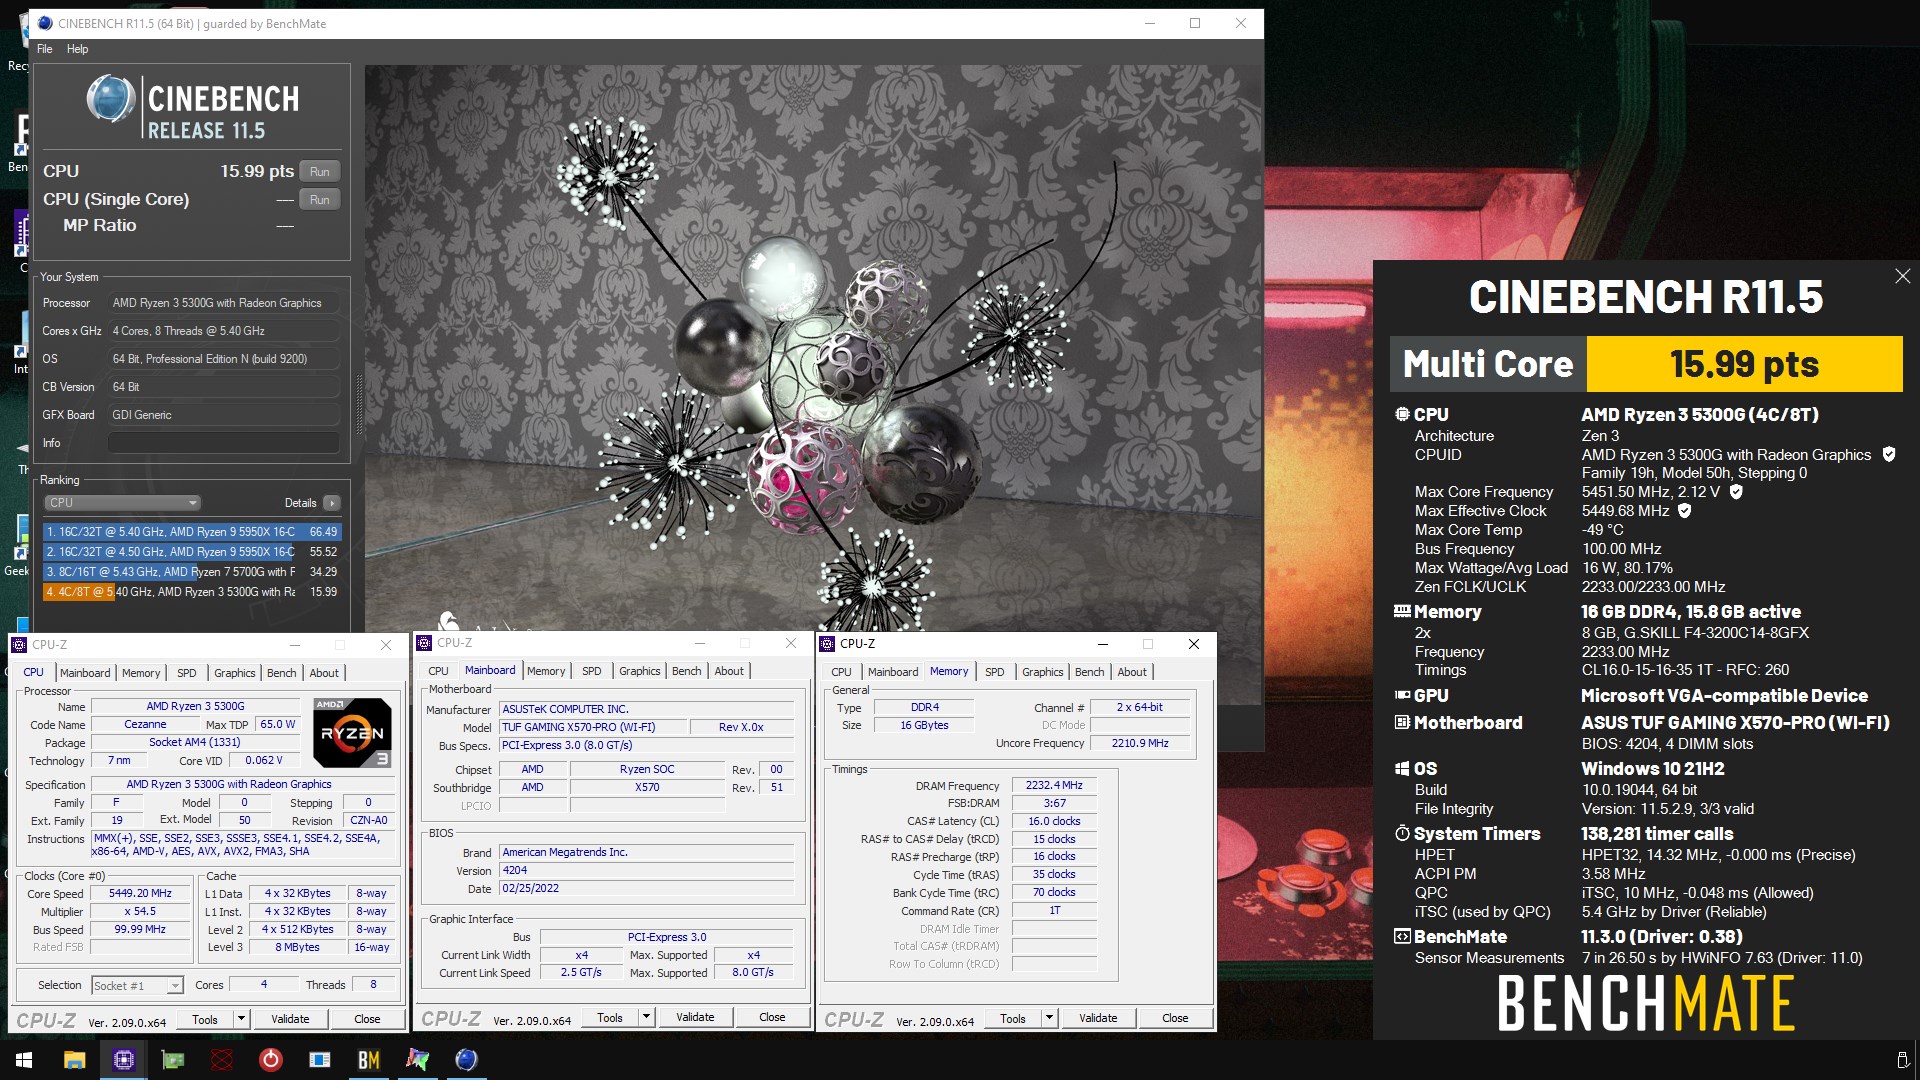The height and width of the screenshot is (1080, 1920).
Task: Click the Core Speed value 5449.20 MHz
Action: pyautogui.click(x=140, y=894)
